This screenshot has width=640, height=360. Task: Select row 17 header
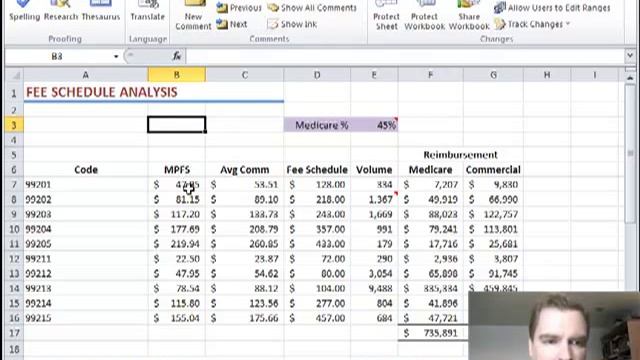(x=14, y=333)
